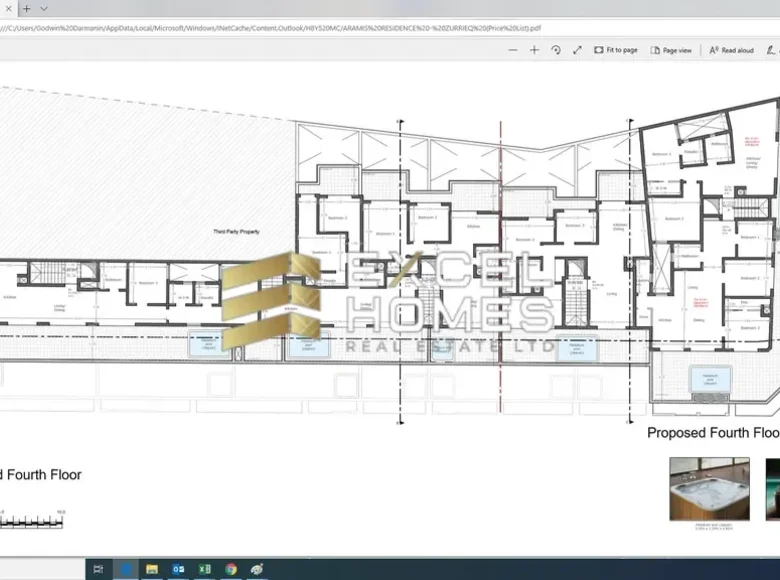780x580 pixels.
Task: Rotate the PDF page
Action: tap(556, 50)
